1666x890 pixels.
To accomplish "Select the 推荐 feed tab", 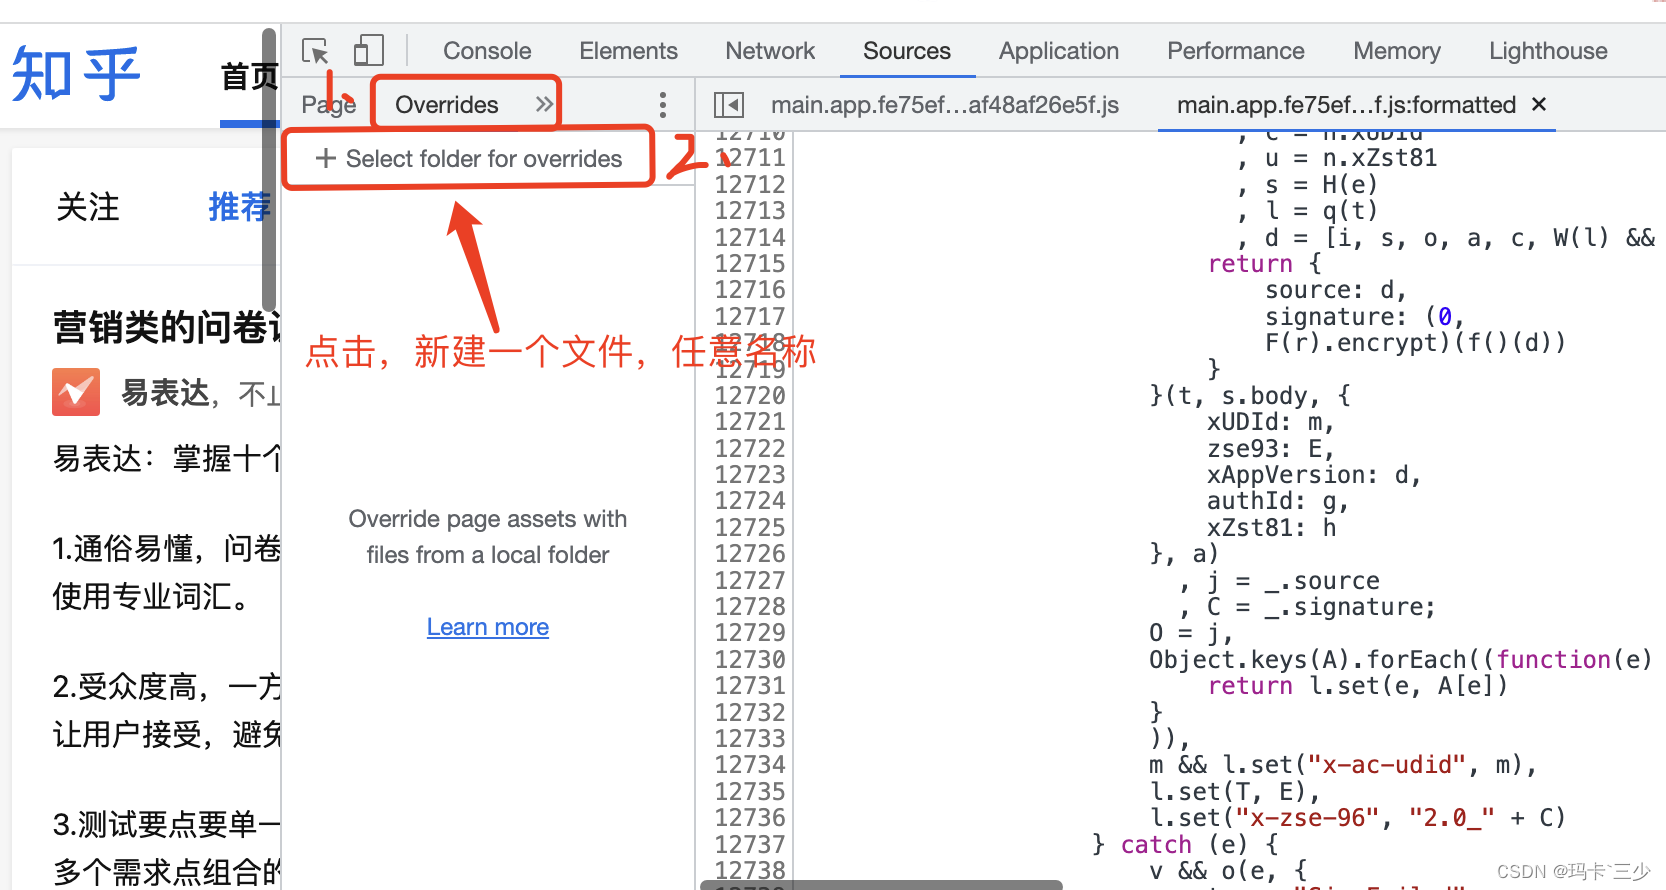I will (240, 207).
